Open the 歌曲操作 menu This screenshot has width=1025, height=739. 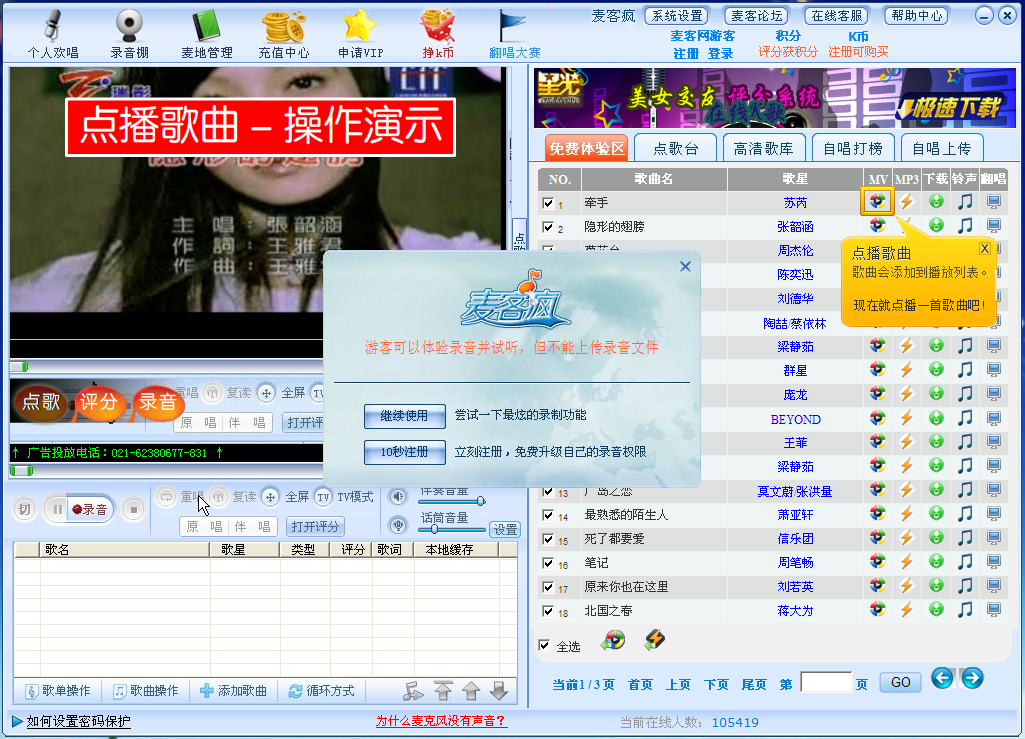[146, 691]
